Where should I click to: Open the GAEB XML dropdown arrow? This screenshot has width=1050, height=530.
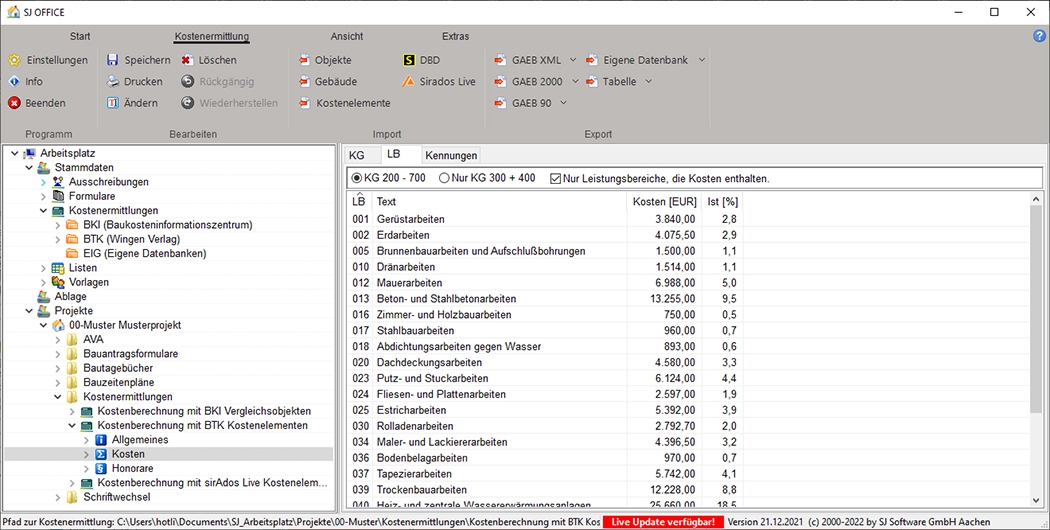pos(573,60)
